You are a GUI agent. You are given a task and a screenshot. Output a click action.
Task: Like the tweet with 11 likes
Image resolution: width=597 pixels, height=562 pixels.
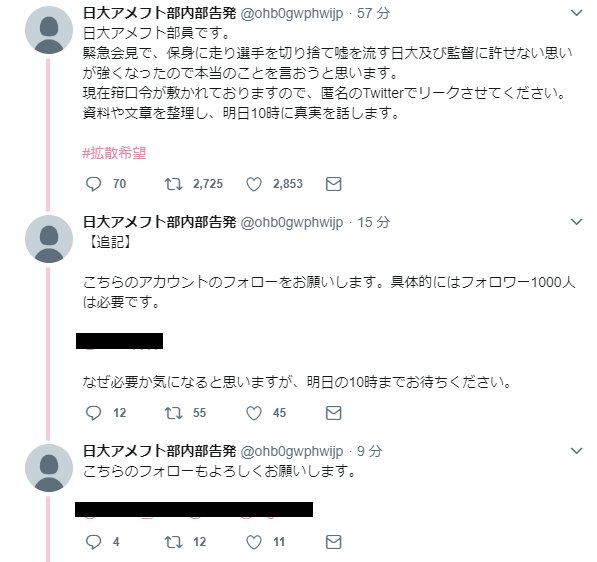[x=254, y=542]
